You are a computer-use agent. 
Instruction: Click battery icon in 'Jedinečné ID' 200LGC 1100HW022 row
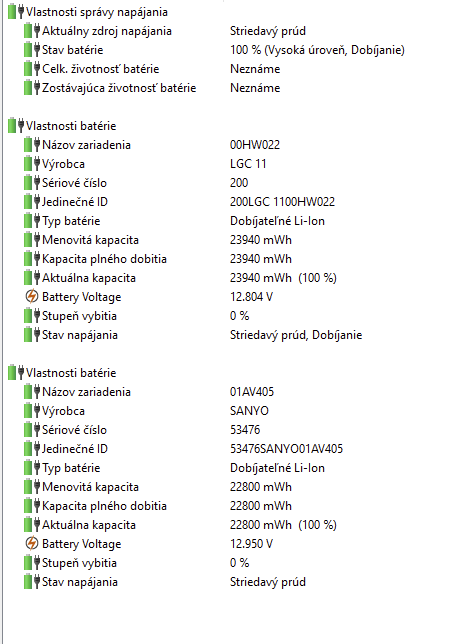tap(32, 202)
